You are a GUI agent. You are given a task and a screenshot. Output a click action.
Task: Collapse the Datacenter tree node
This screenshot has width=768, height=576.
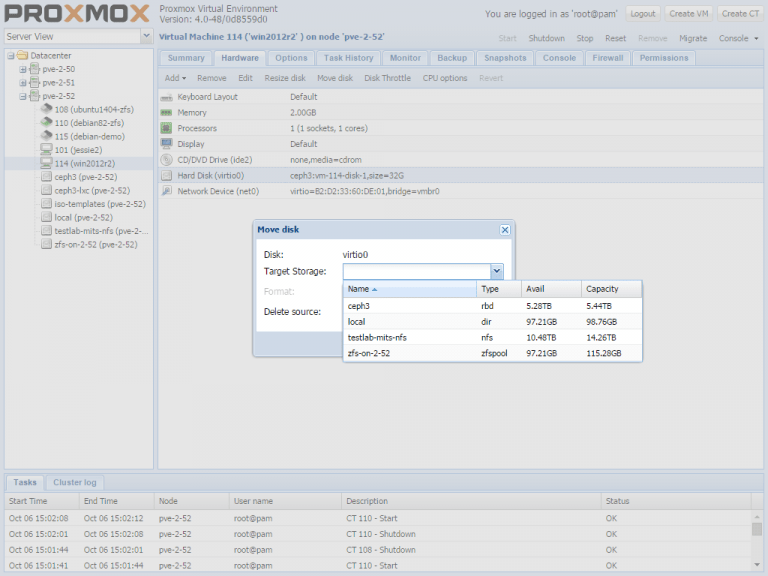(11, 56)
